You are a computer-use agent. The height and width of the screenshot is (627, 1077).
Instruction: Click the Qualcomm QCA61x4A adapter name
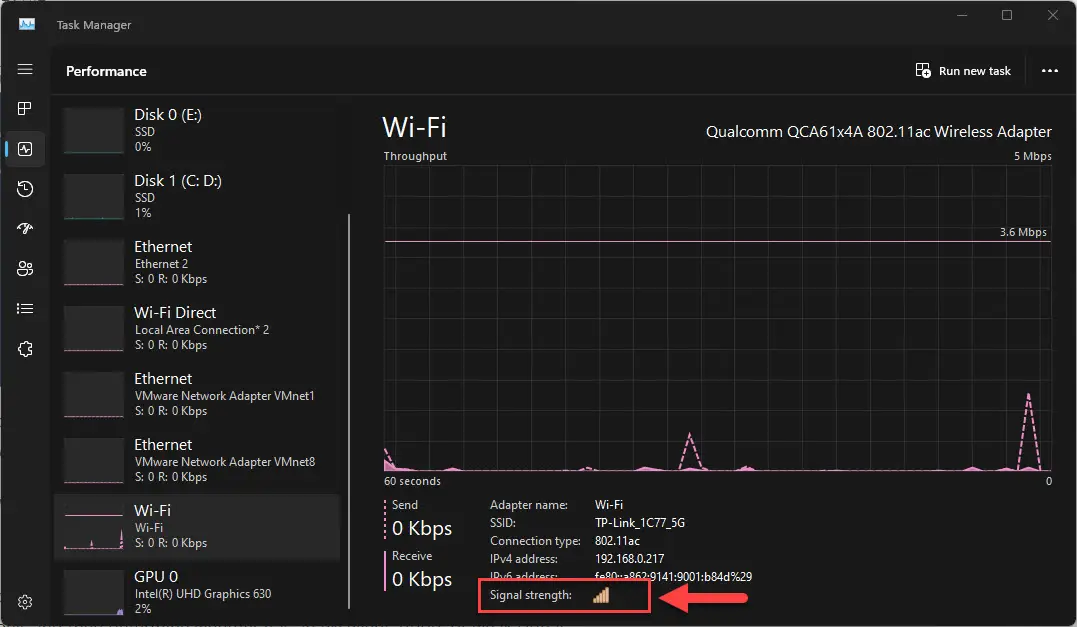coord(878,131)
